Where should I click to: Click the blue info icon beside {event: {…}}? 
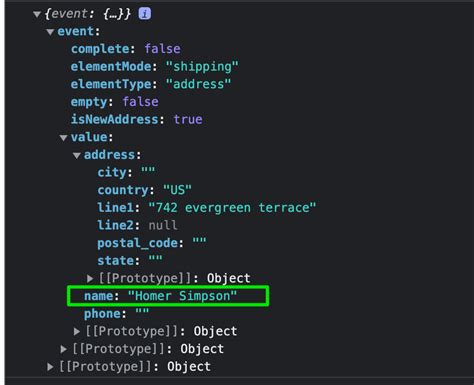pyautogui.click(x=145, y=14)
